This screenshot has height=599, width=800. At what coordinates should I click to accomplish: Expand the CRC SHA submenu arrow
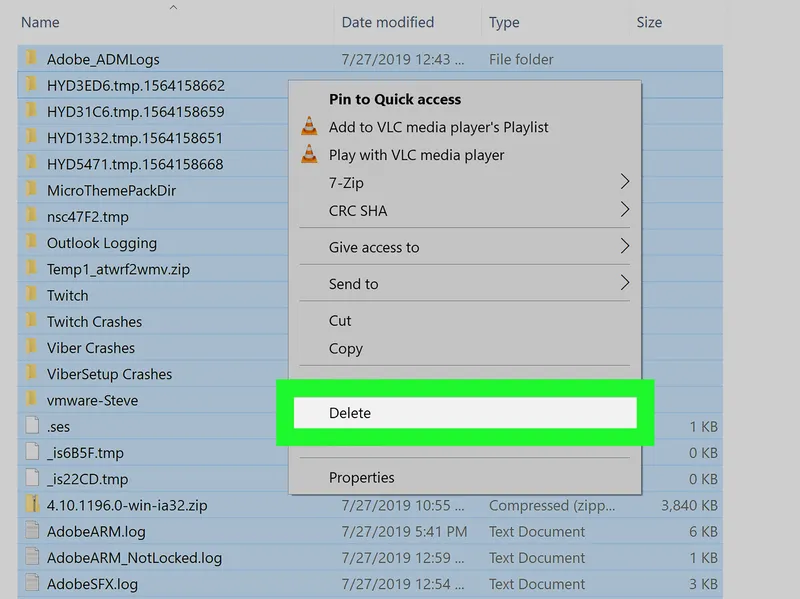[624, 210]
